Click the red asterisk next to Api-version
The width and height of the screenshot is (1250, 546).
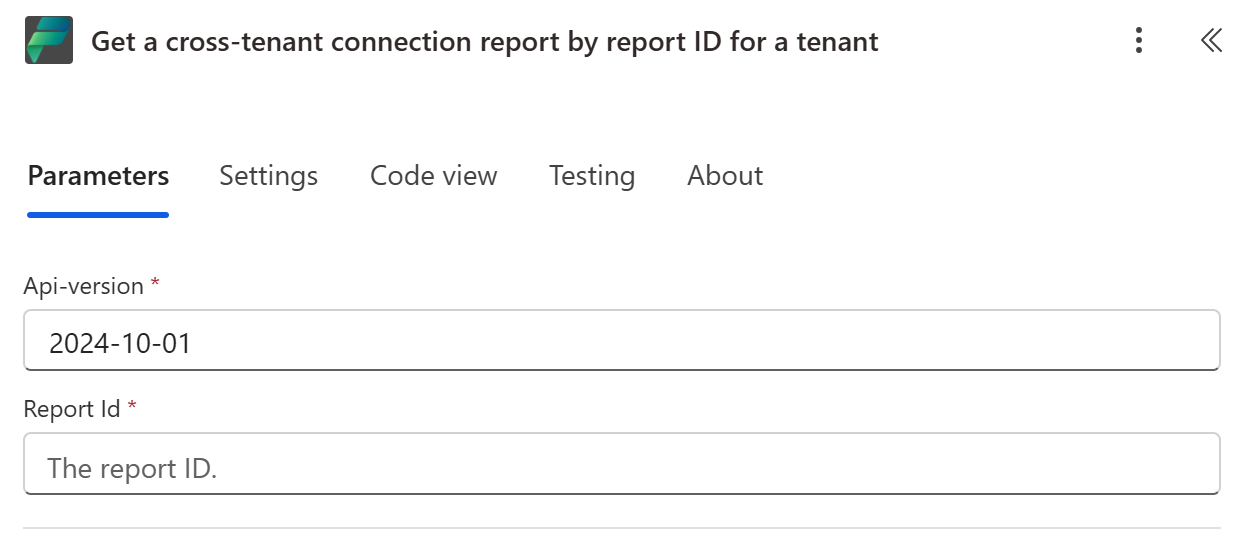tap(155, 285)
